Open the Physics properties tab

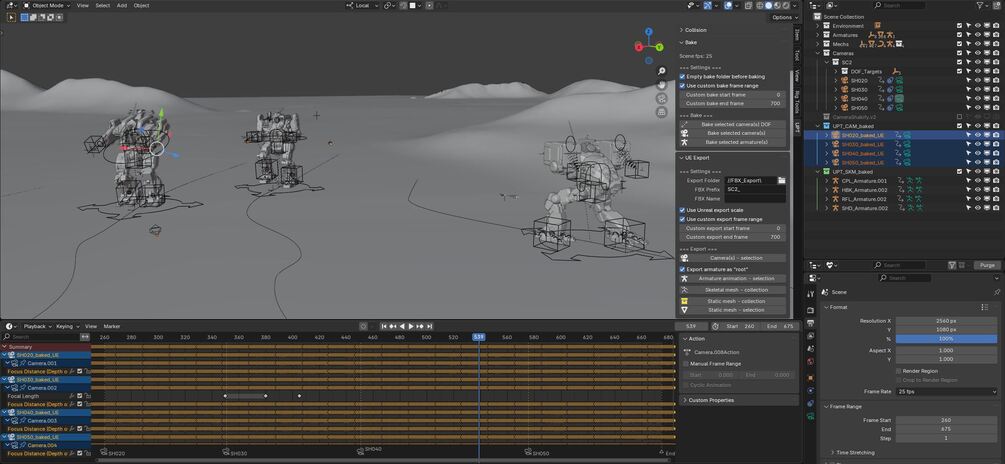pos(811,390)
